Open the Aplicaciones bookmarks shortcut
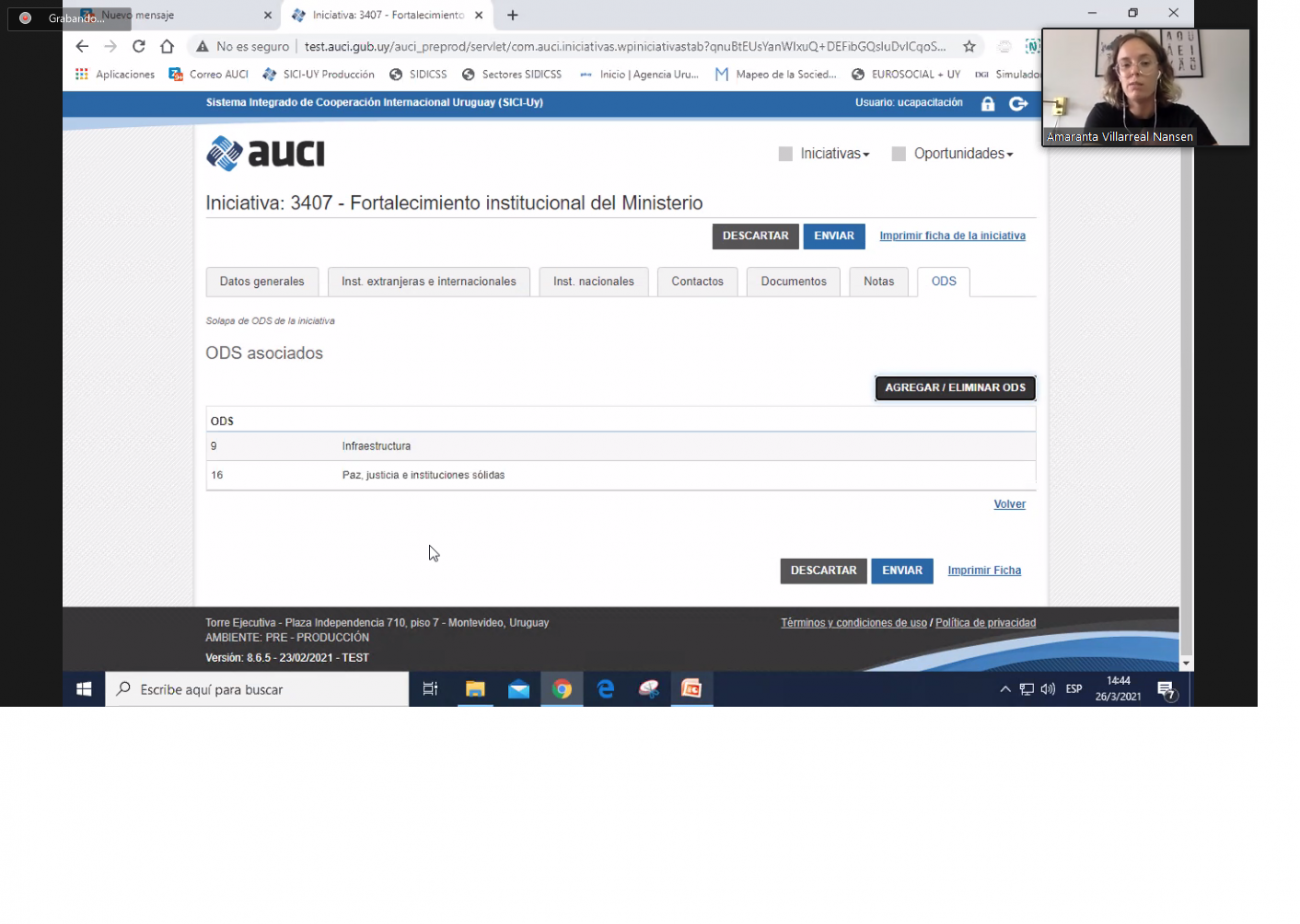Screen dimensions: 1300x924 point(115,74)
